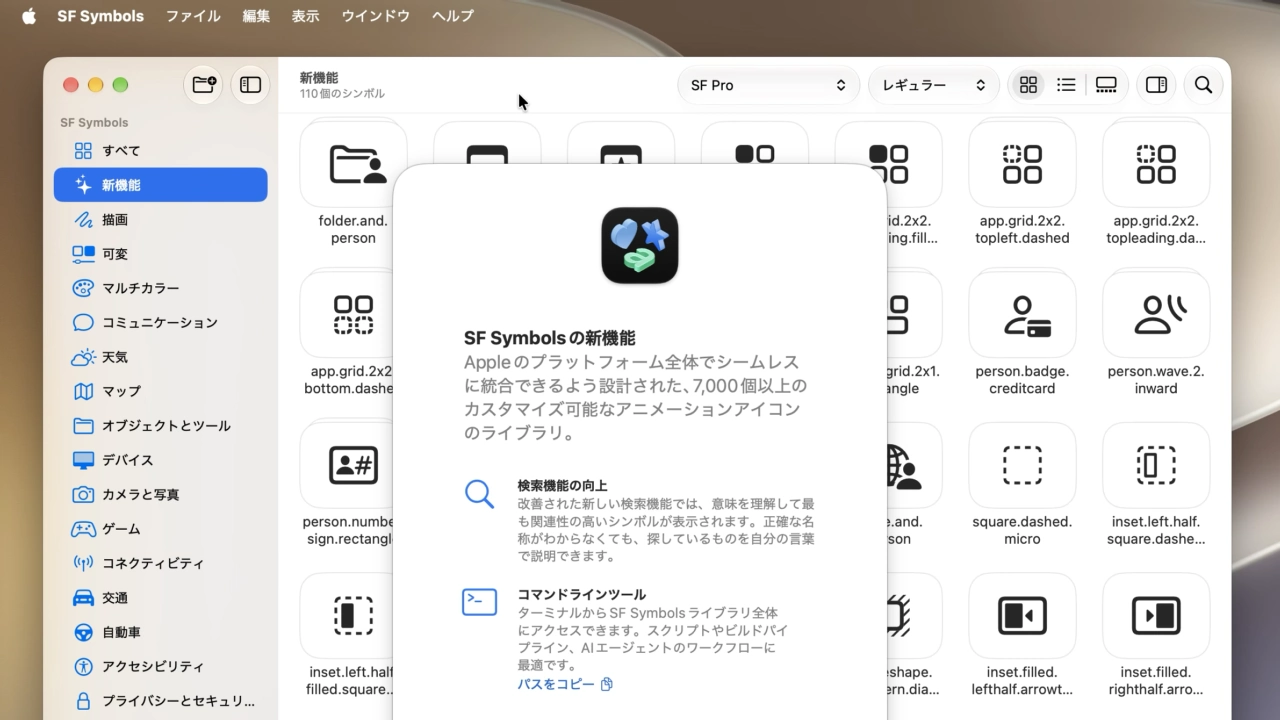Click the new folder toolbar icon
This screenshot has height=720, width=1280.
click(x=204, y=85)
